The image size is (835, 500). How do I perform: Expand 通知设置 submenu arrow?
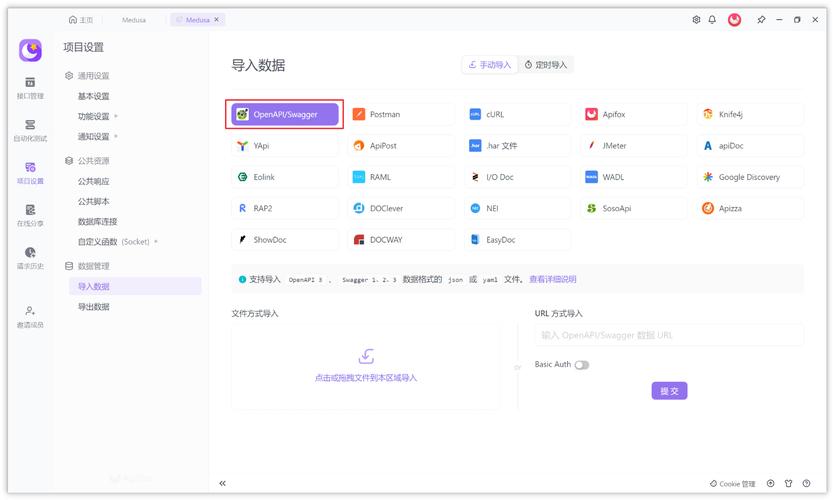(116, 136)
